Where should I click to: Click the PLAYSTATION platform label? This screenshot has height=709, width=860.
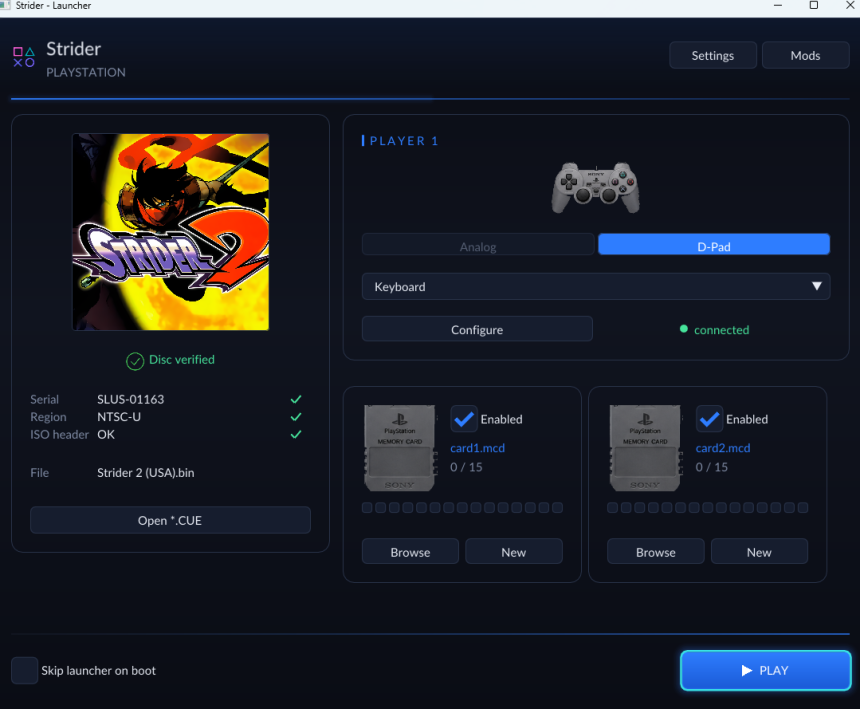[x=86, y=72]
